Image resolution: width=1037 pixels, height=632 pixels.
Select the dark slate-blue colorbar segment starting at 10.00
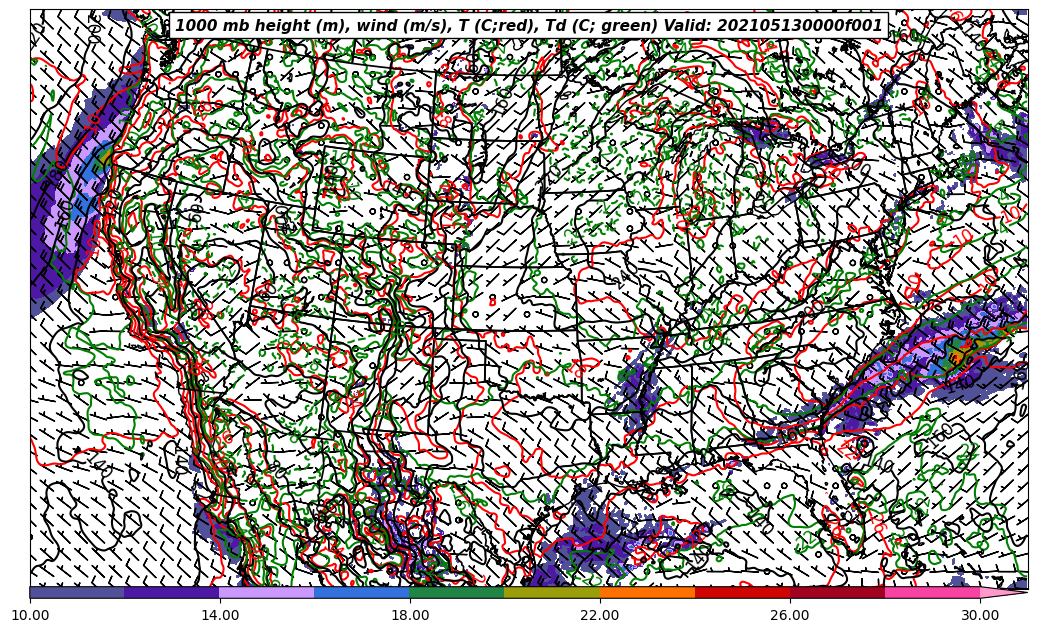click(77, 592)
